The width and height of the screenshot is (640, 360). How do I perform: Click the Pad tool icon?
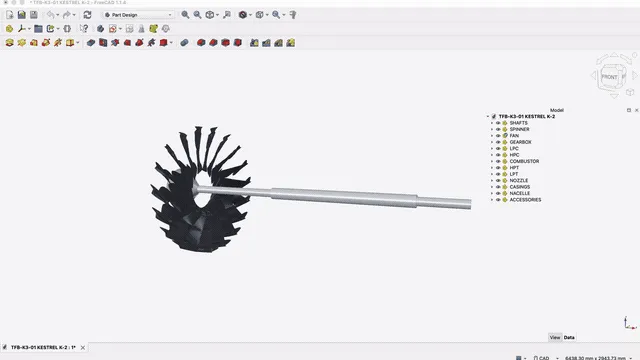9,42
